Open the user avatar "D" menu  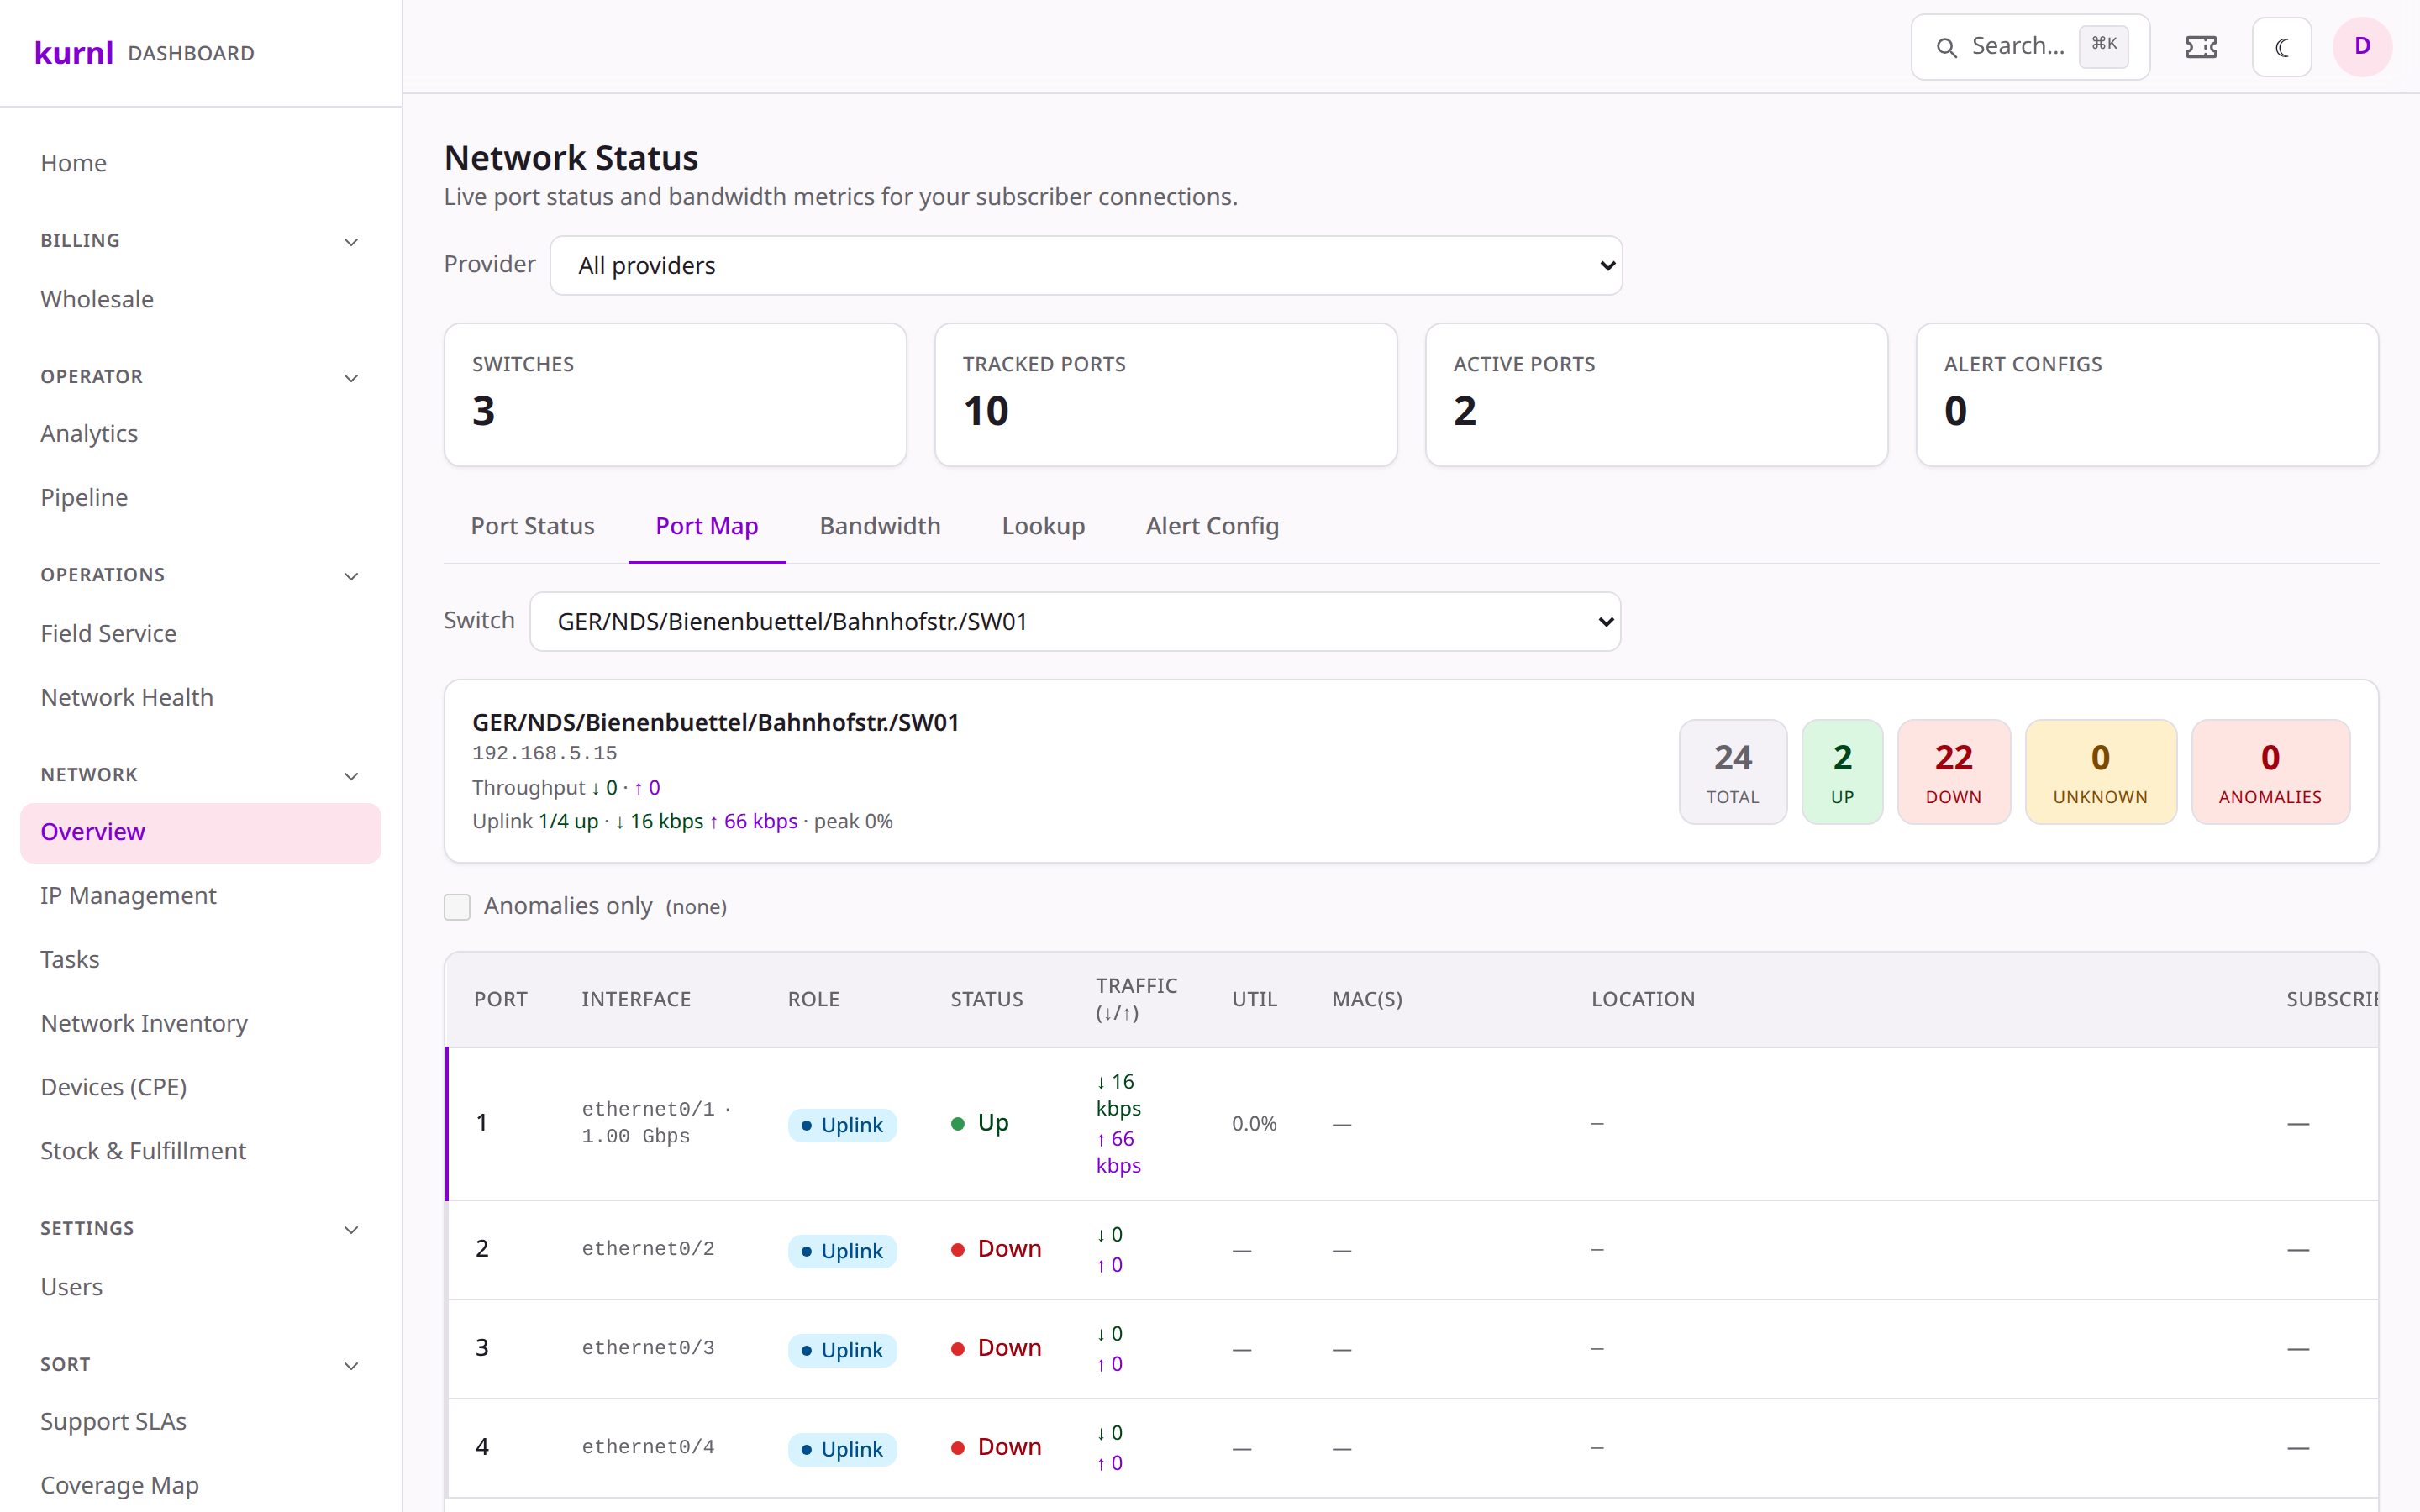point(2362,47)
